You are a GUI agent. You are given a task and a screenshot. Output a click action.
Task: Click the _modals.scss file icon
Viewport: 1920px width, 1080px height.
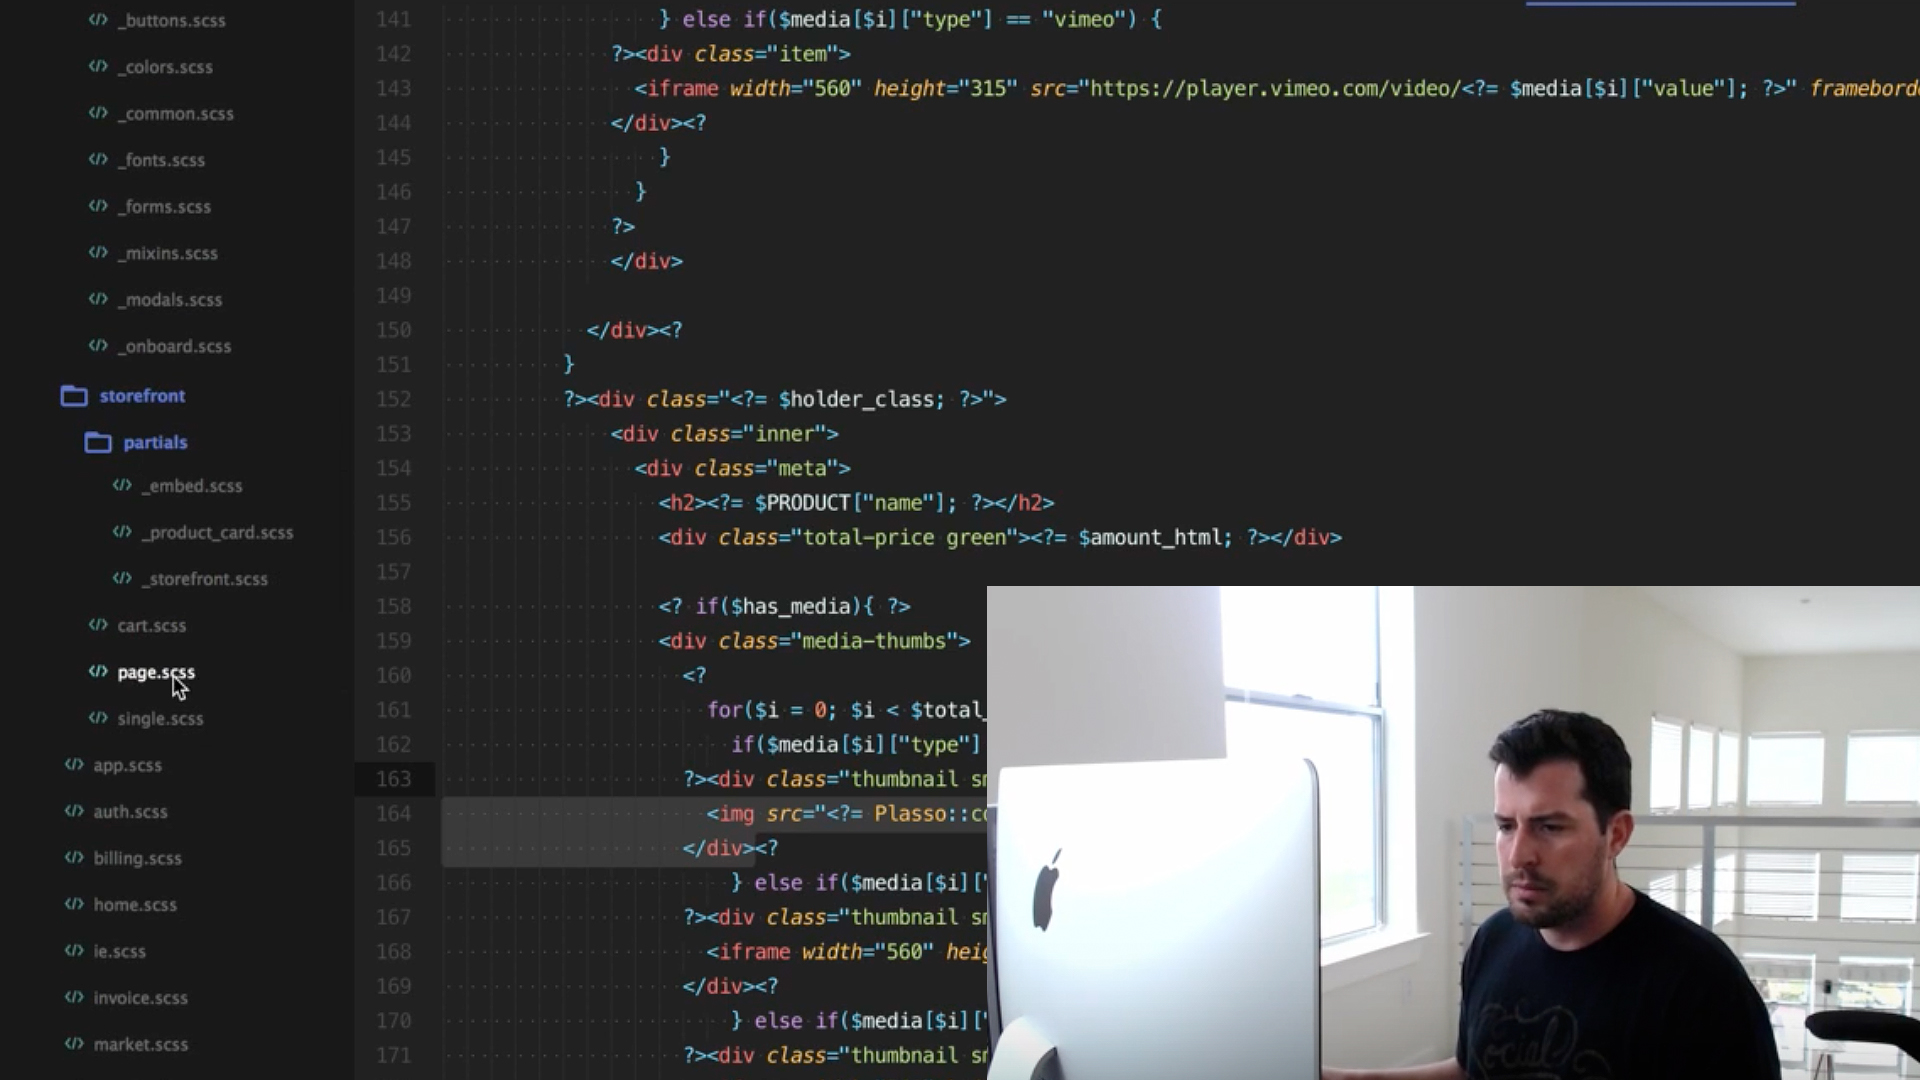tap(98, 299)
